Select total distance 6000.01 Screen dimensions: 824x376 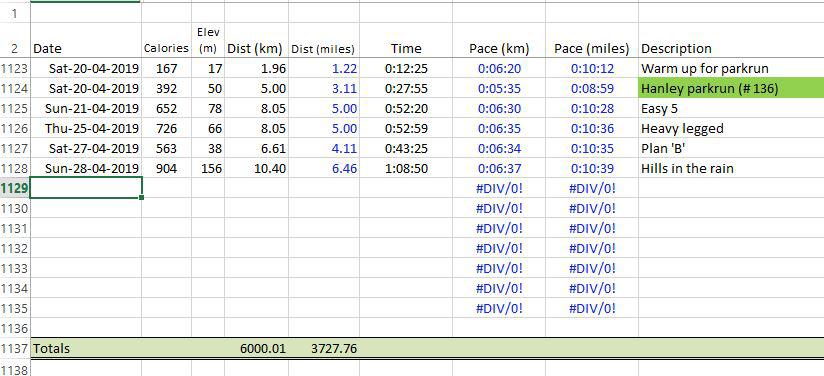256,348
